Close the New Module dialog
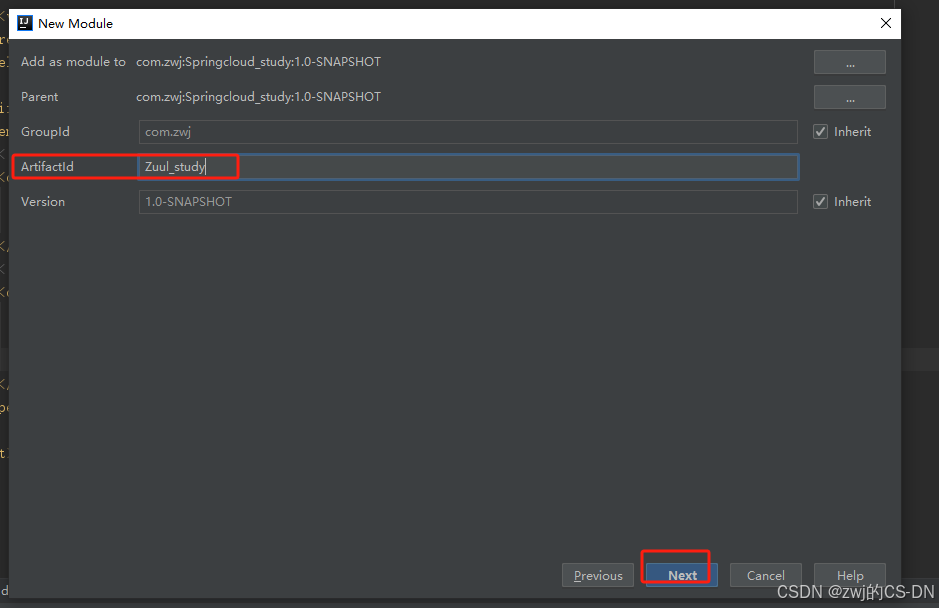The image size is (939, 608). pyautogui.click(x=886, y=23)
